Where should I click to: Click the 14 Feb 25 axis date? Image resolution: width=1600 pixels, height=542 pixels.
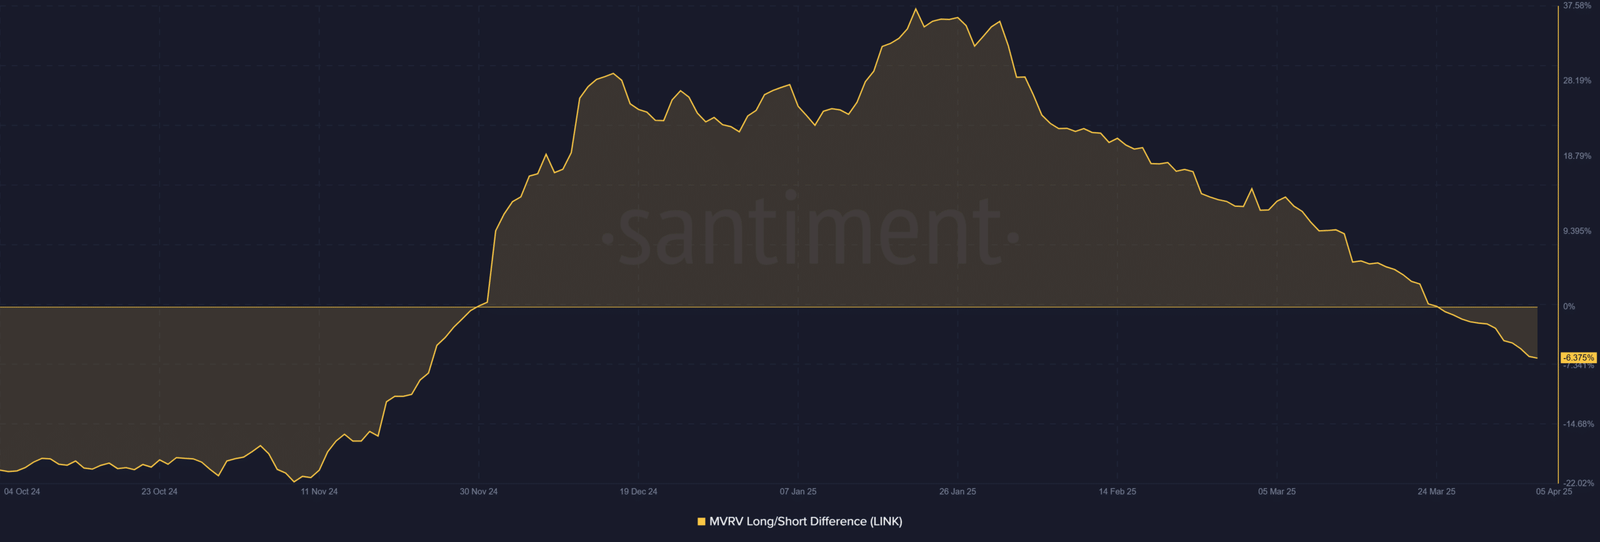point(1117,492)
